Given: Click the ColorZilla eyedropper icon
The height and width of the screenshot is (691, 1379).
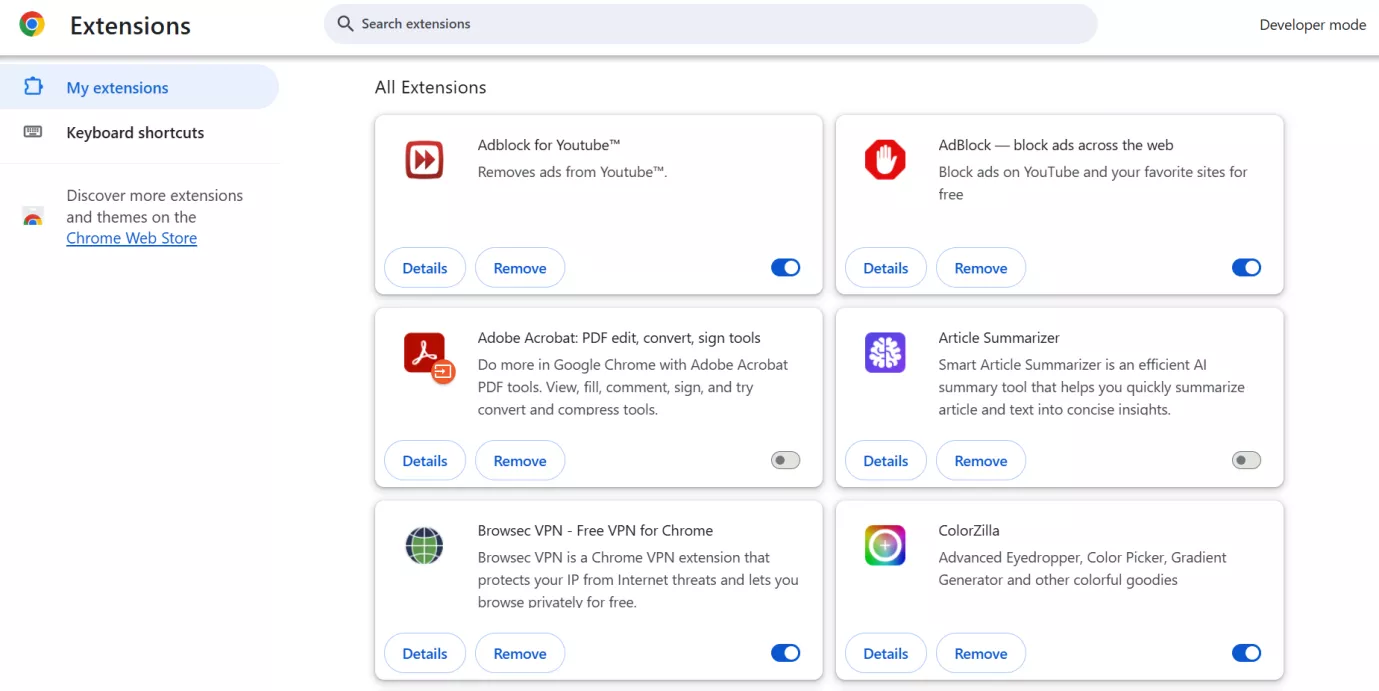Looking at the screenshot, I should pyautogui.click(x=884, y=545).
